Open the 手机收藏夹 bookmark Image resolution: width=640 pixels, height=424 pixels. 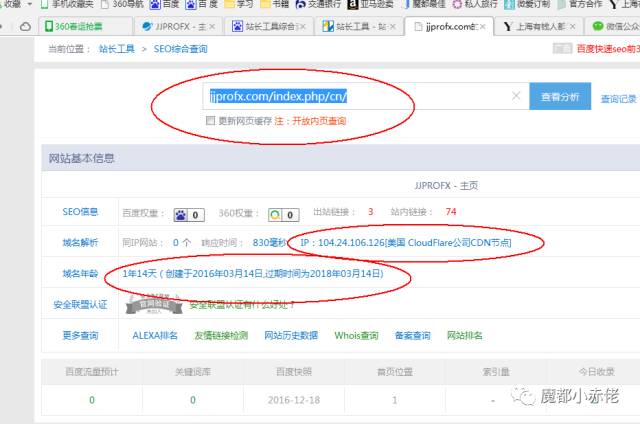tap(67, 4)
